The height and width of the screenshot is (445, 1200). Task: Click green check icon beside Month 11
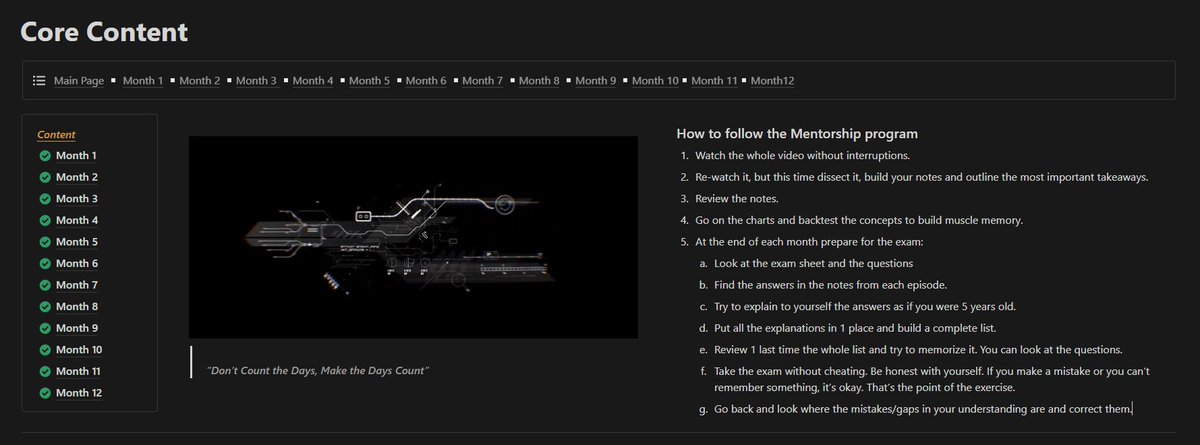tap(45, 371)
